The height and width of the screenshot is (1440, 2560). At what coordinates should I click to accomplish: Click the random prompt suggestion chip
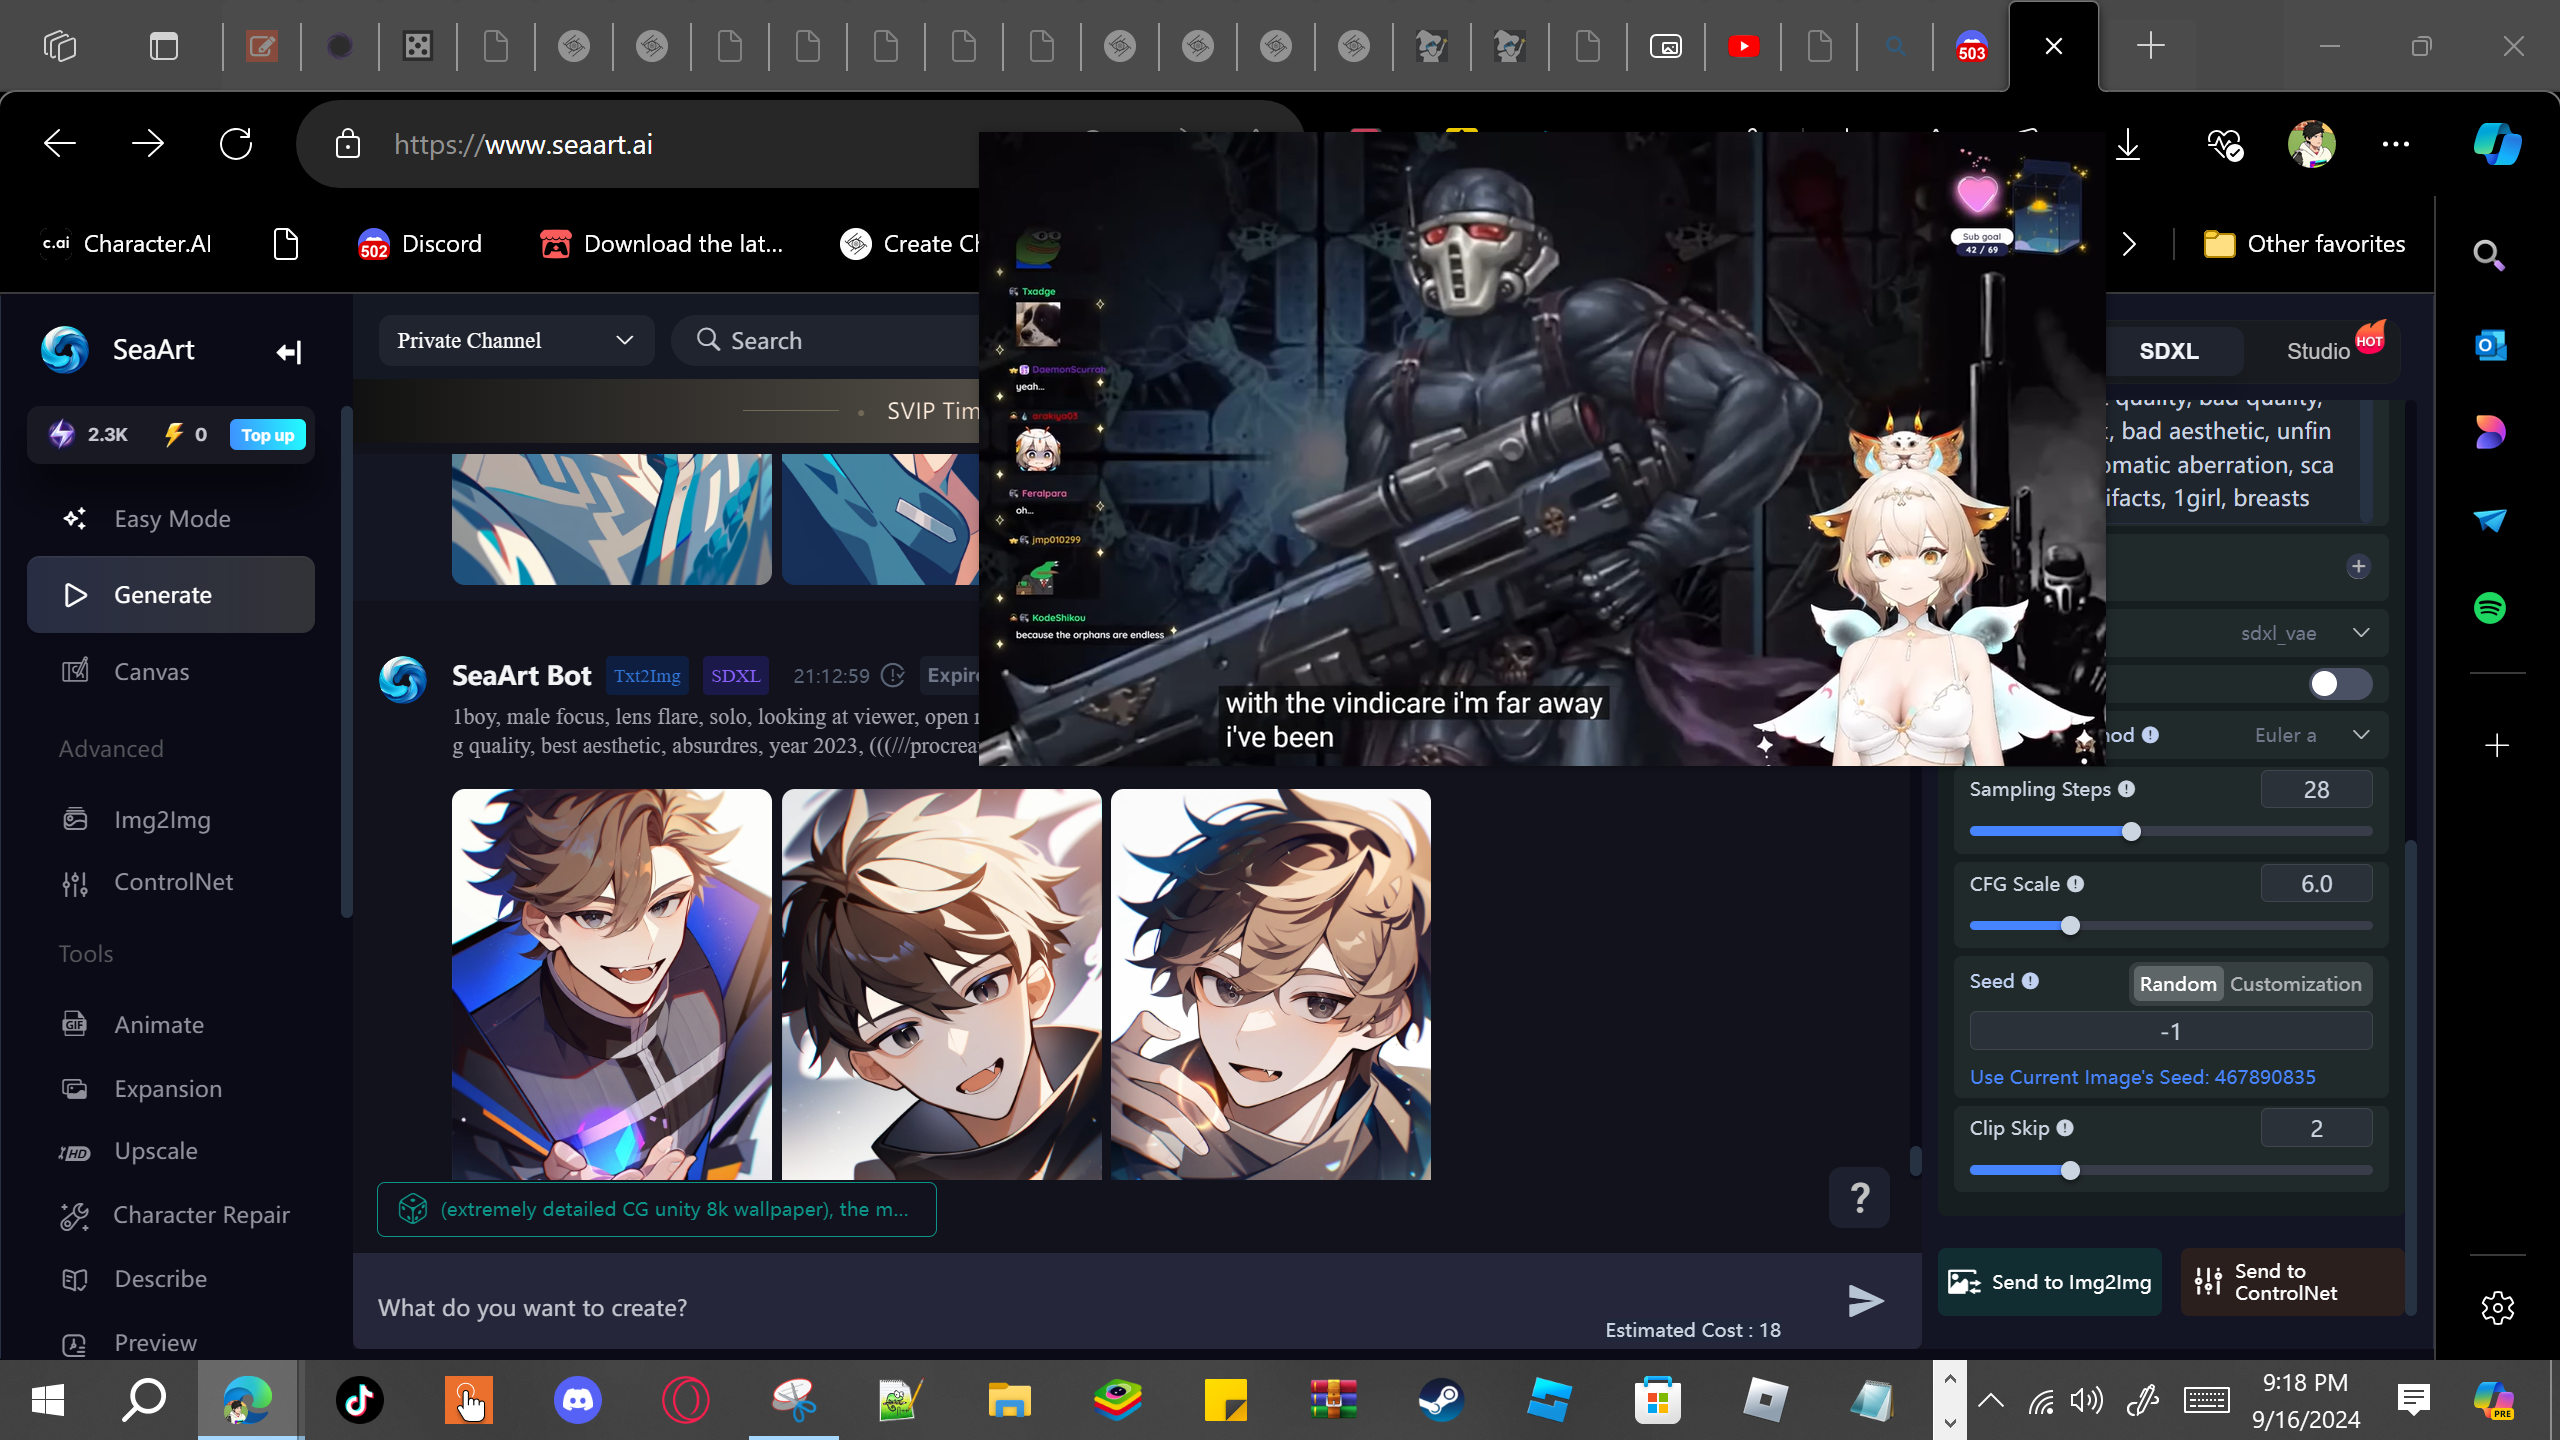pos(657,1210)
